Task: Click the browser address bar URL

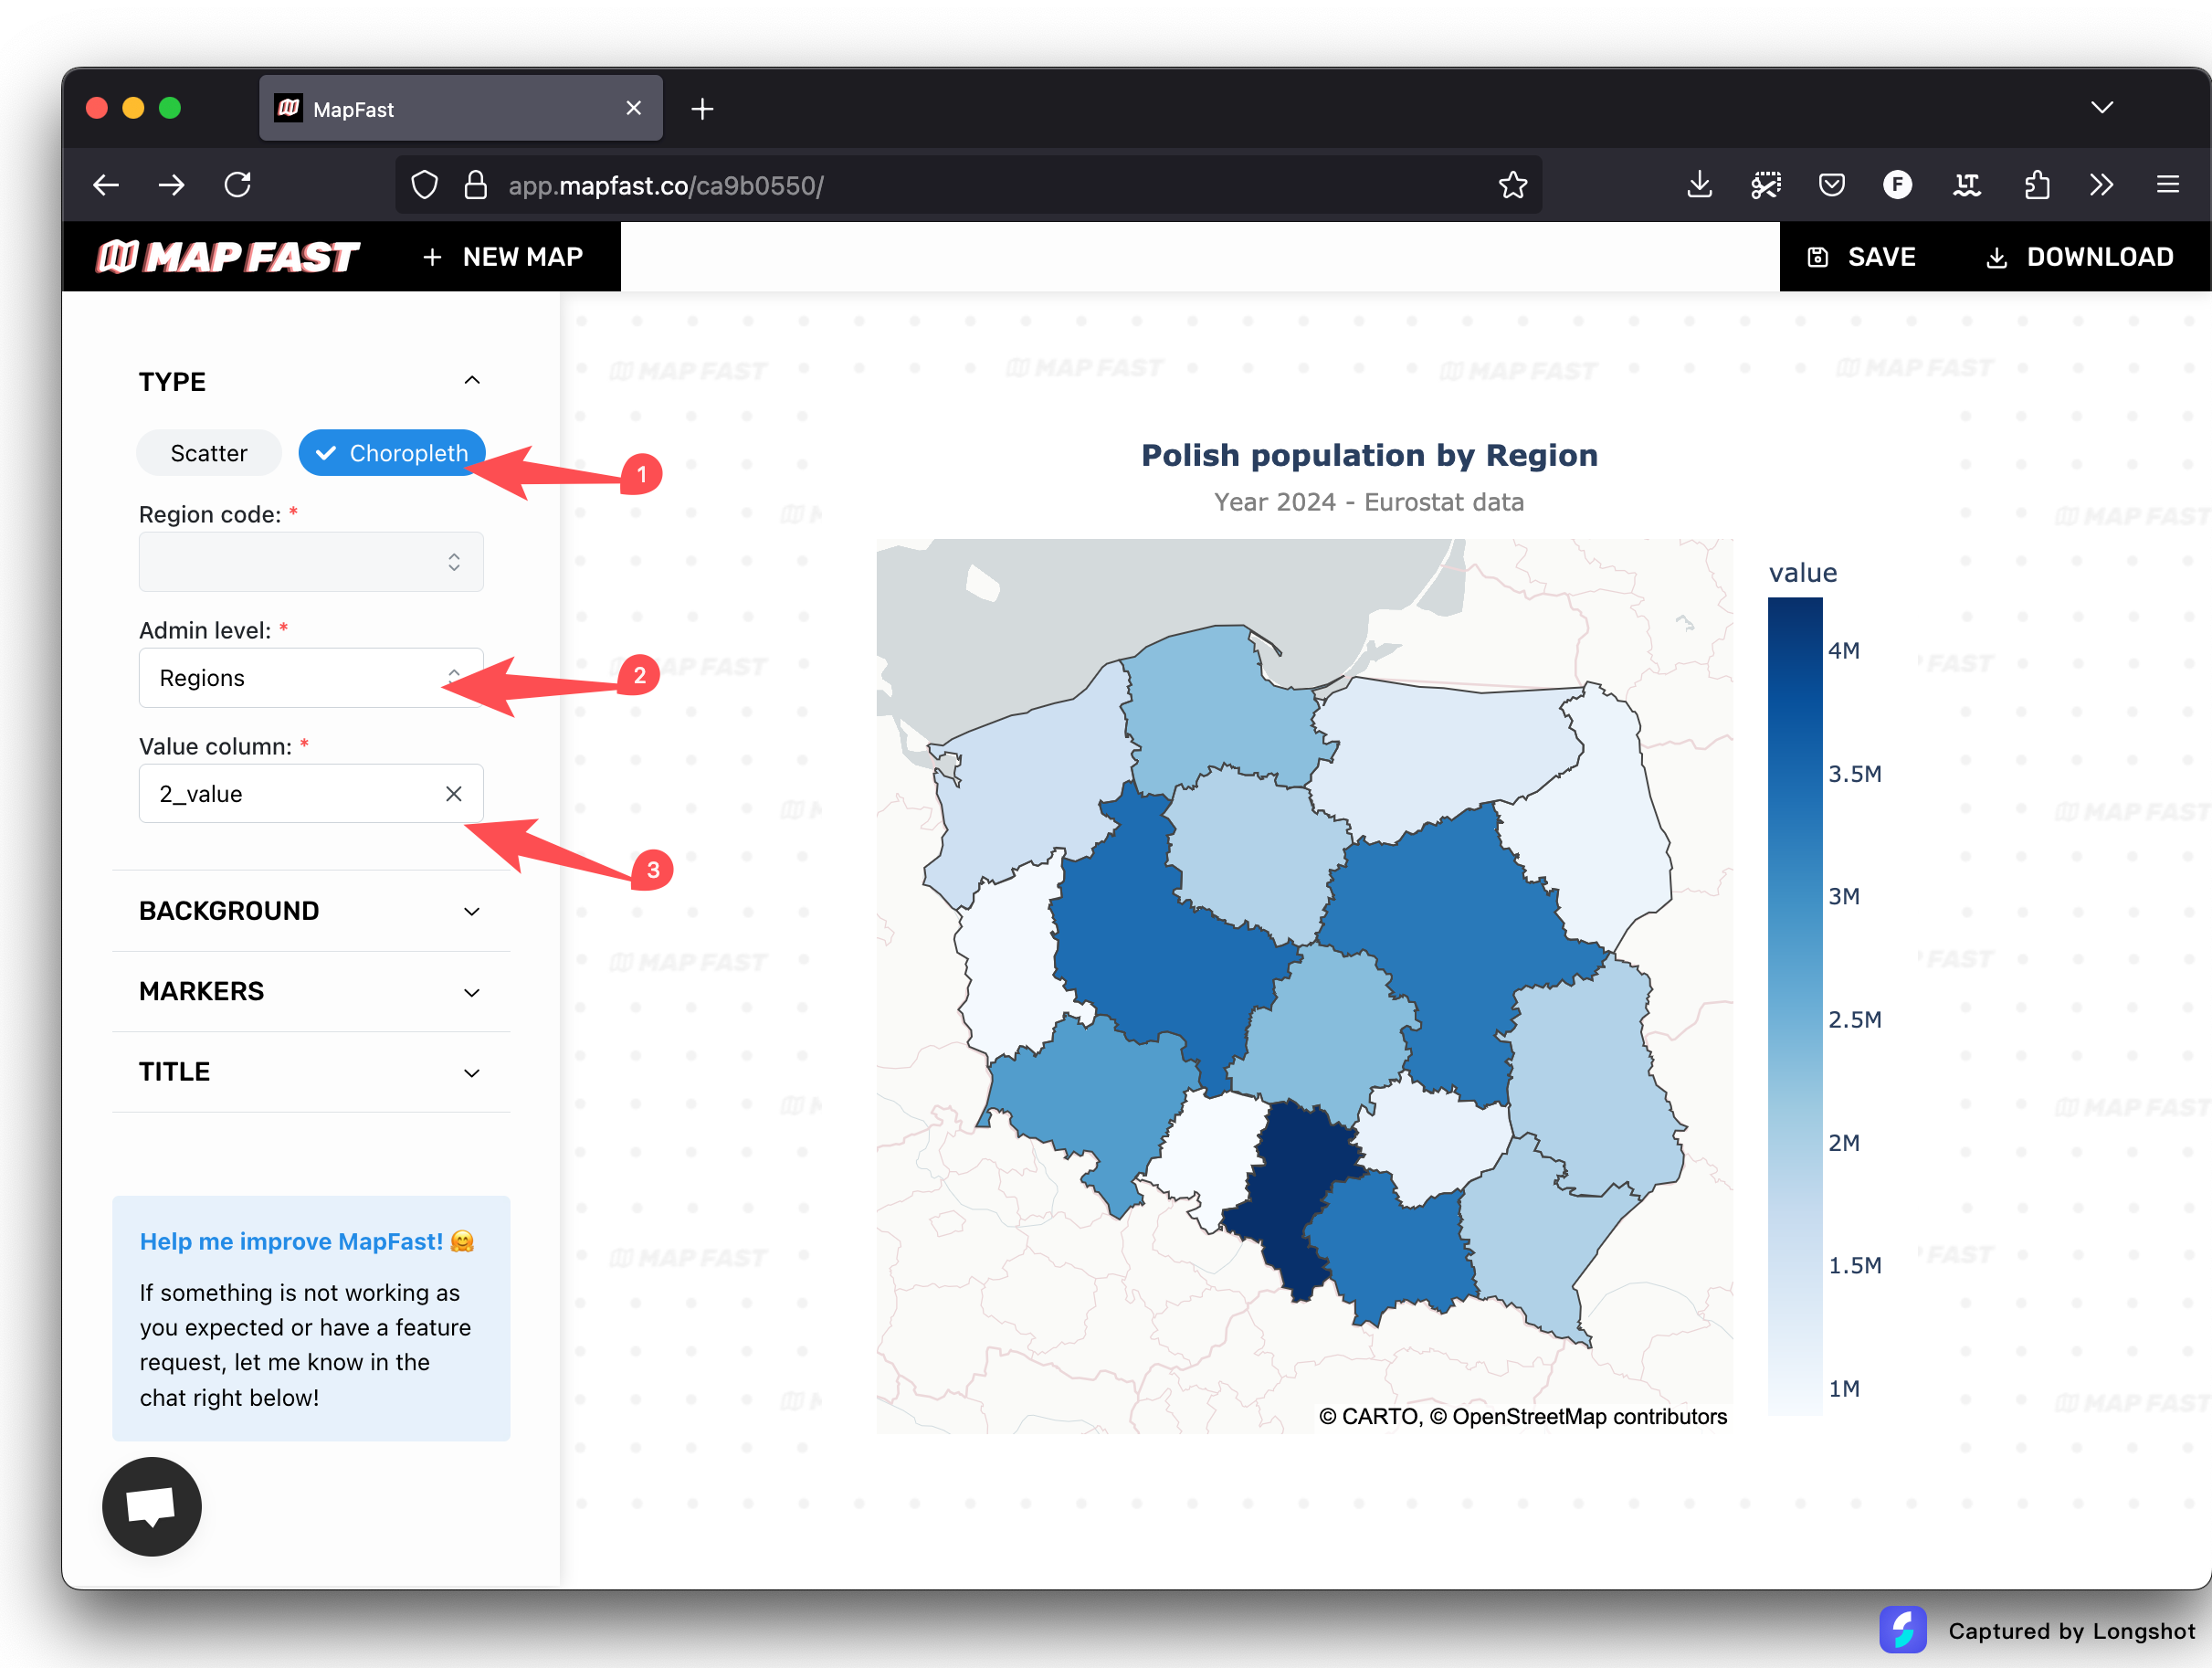Action: pos(666,186)
